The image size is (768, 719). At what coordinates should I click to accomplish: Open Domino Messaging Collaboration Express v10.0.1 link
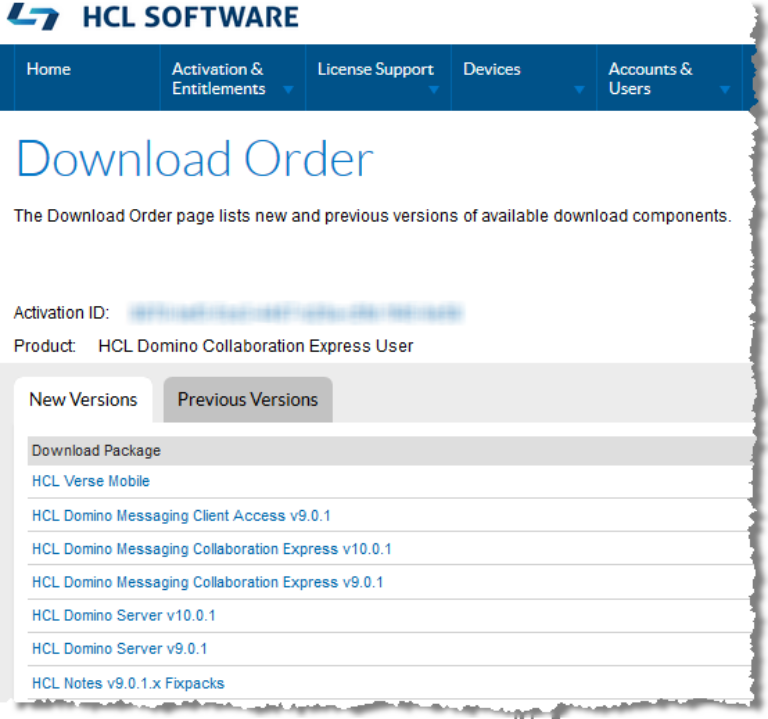(x=212, y=549)
